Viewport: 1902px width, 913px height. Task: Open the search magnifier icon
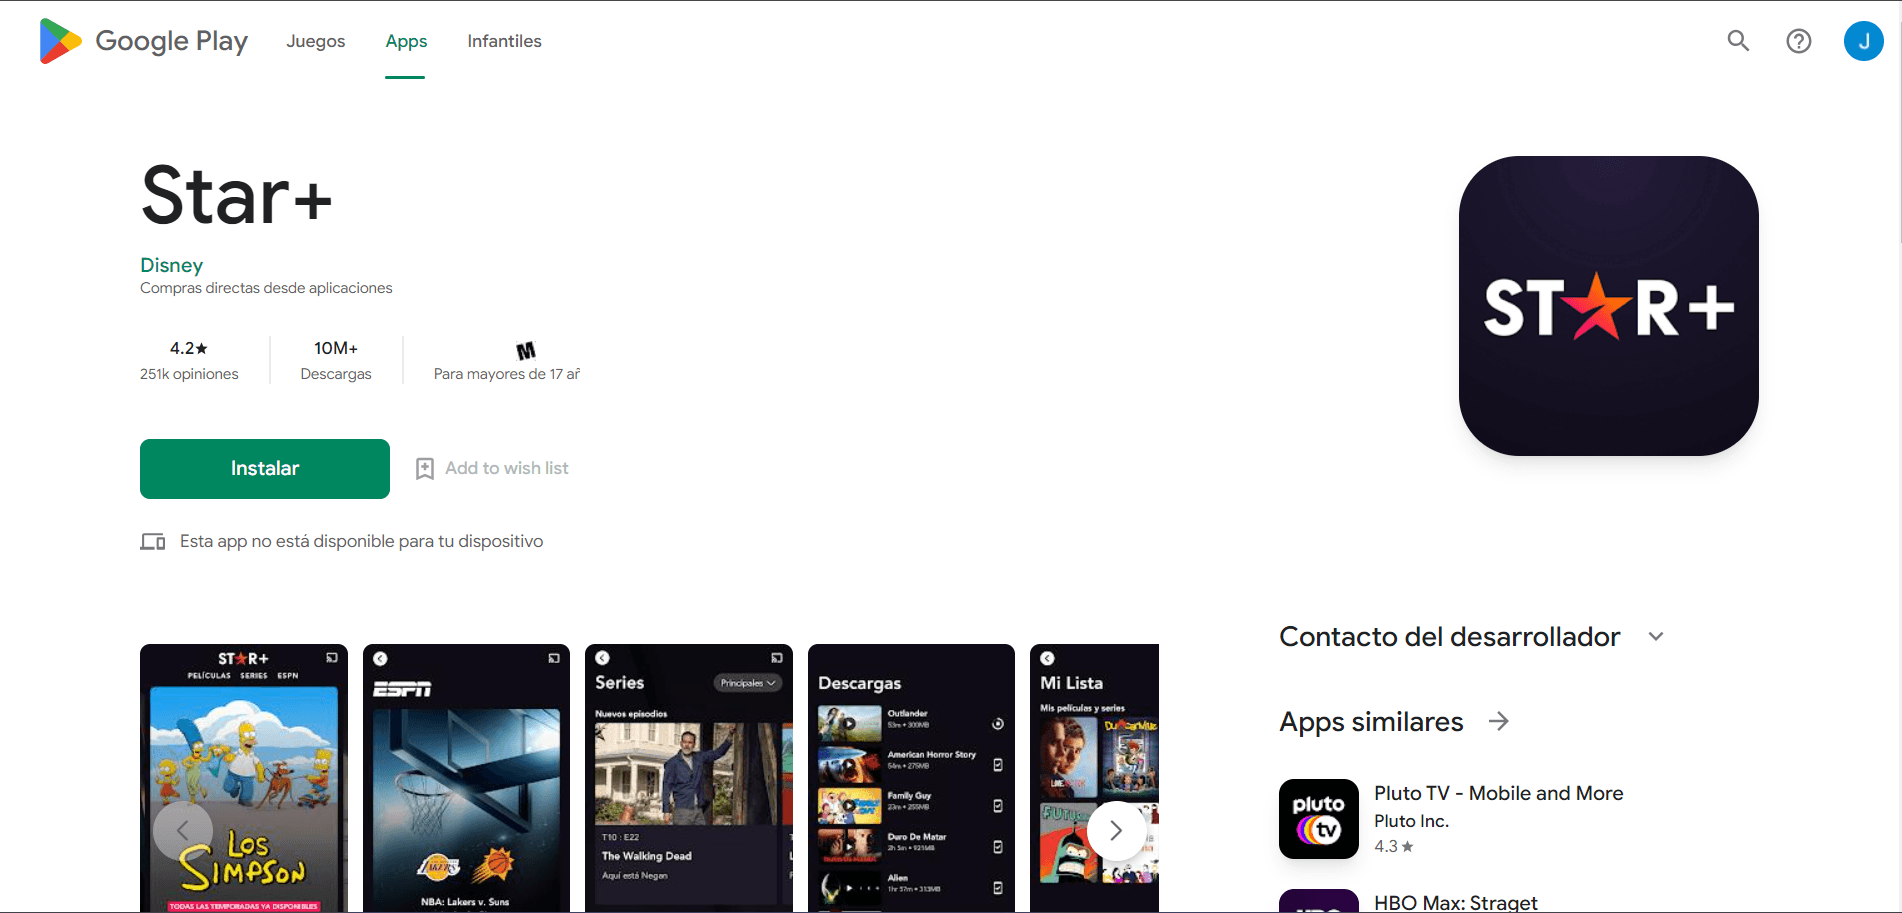pos(1738,41)
